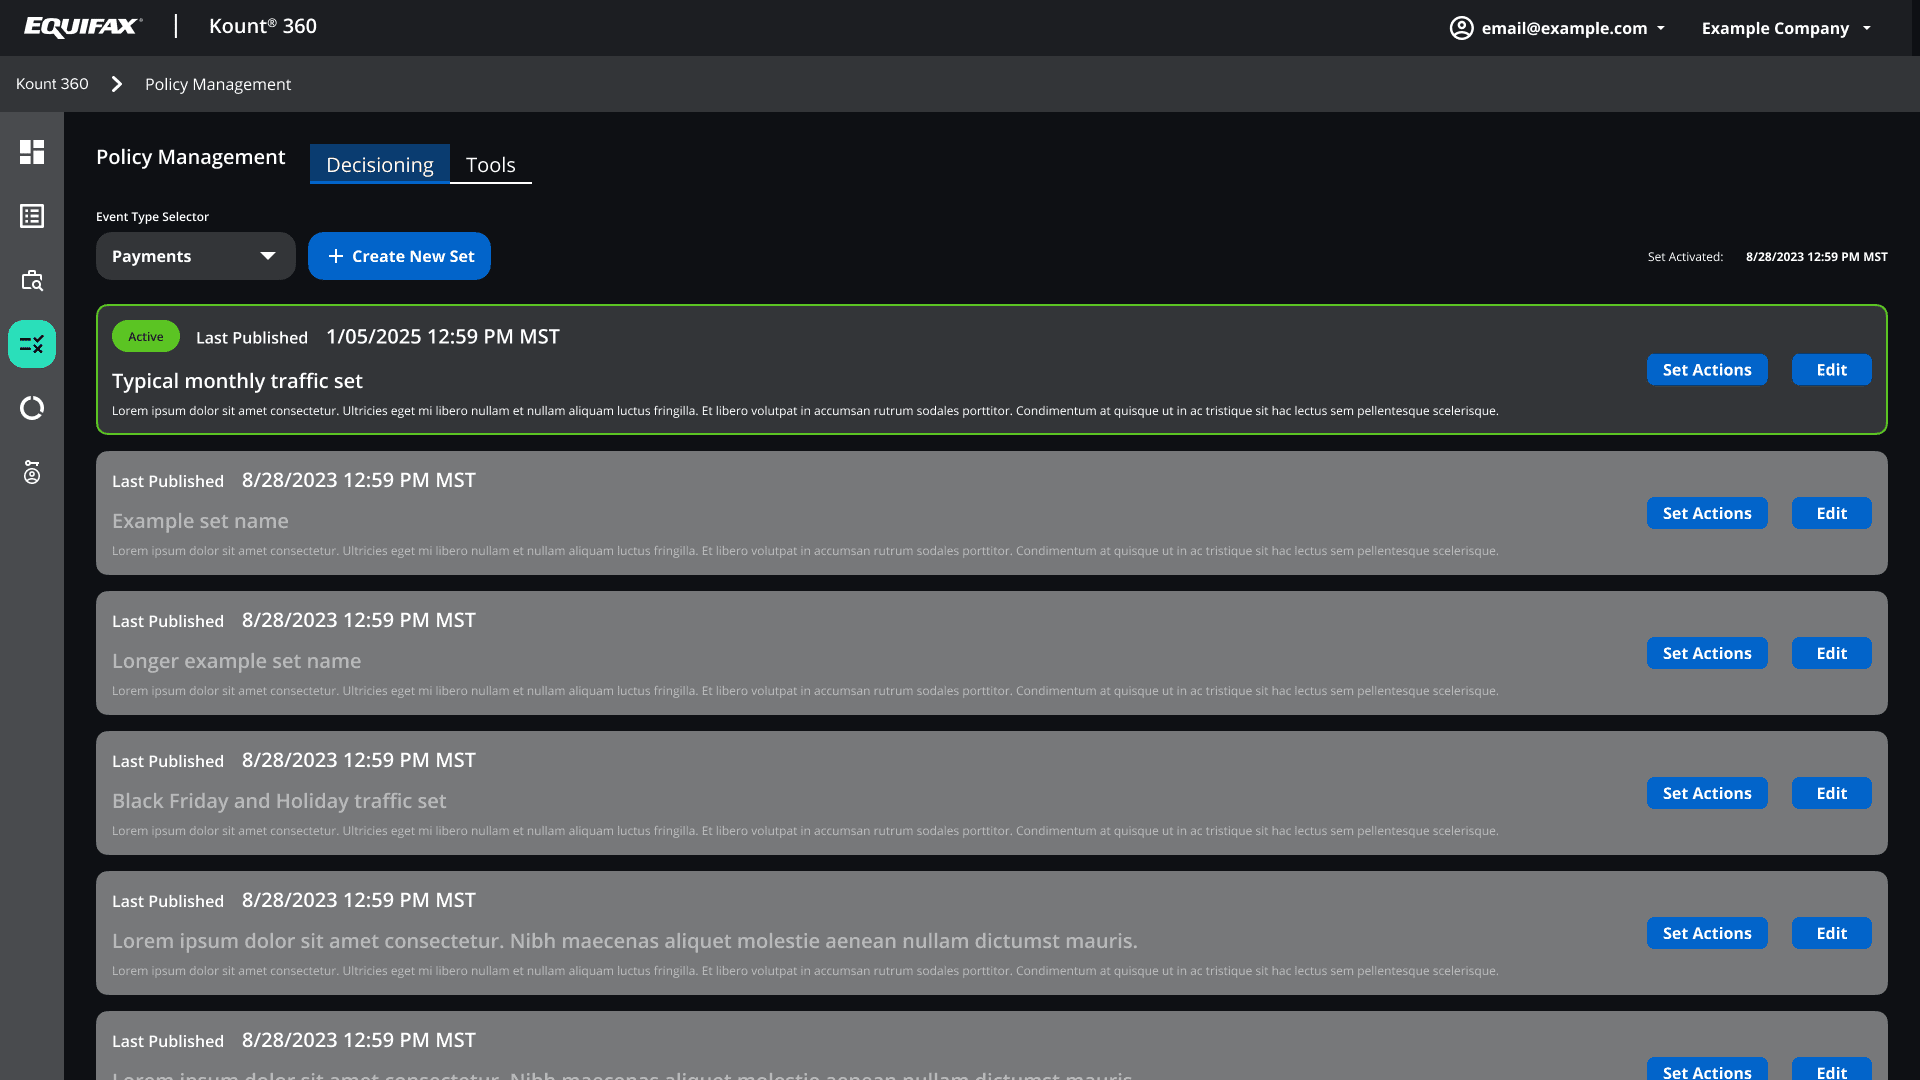The width and height of the screenshot is (1920, 1080).
Task: Edit the Longer example set name
Action: coord(1832,653)
